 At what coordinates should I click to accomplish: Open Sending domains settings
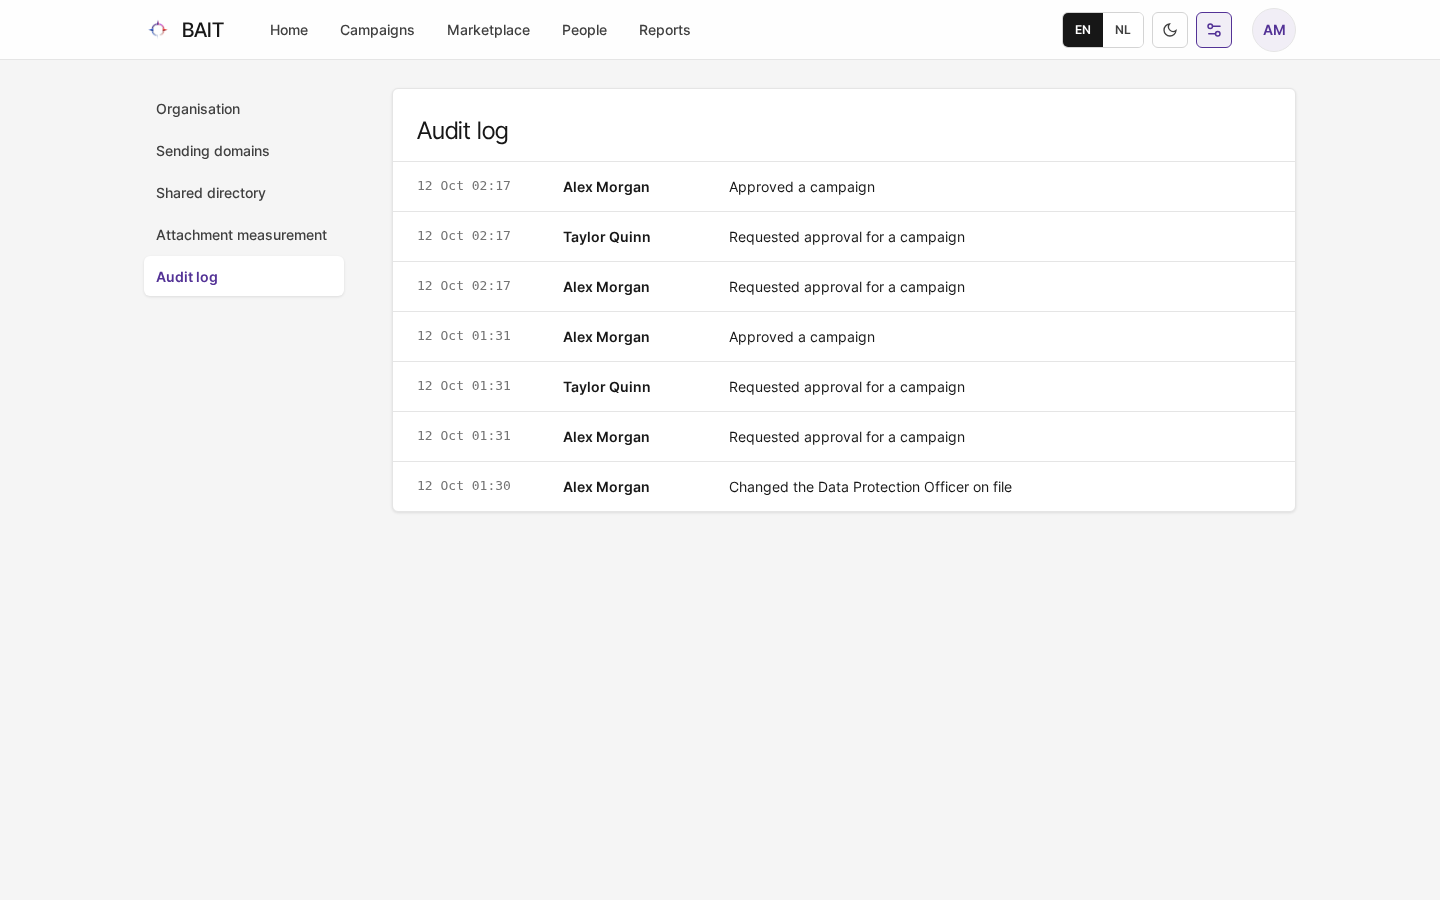244,150
